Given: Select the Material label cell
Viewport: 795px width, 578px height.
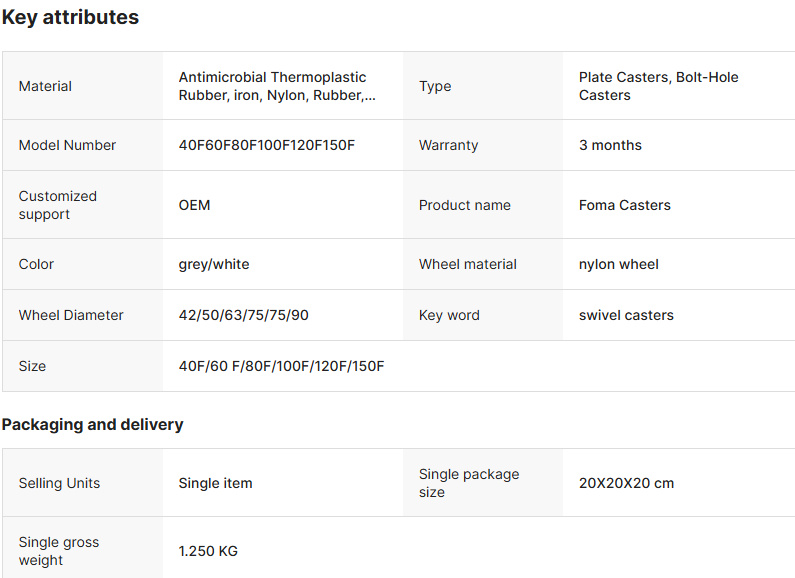Looking at the screenshot, I should point(83,86).
